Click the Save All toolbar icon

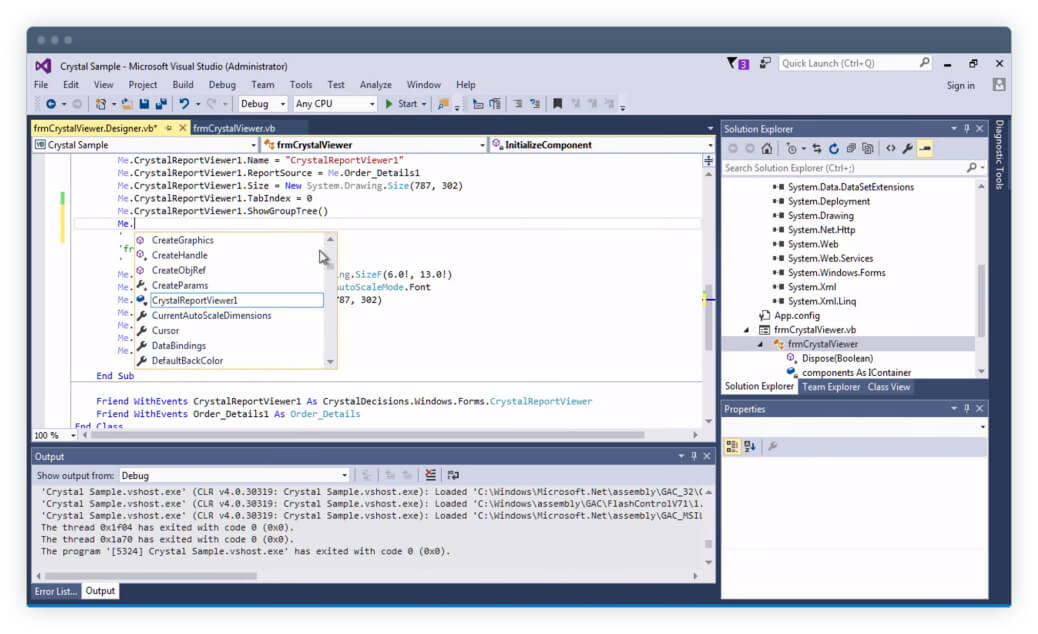161,104
